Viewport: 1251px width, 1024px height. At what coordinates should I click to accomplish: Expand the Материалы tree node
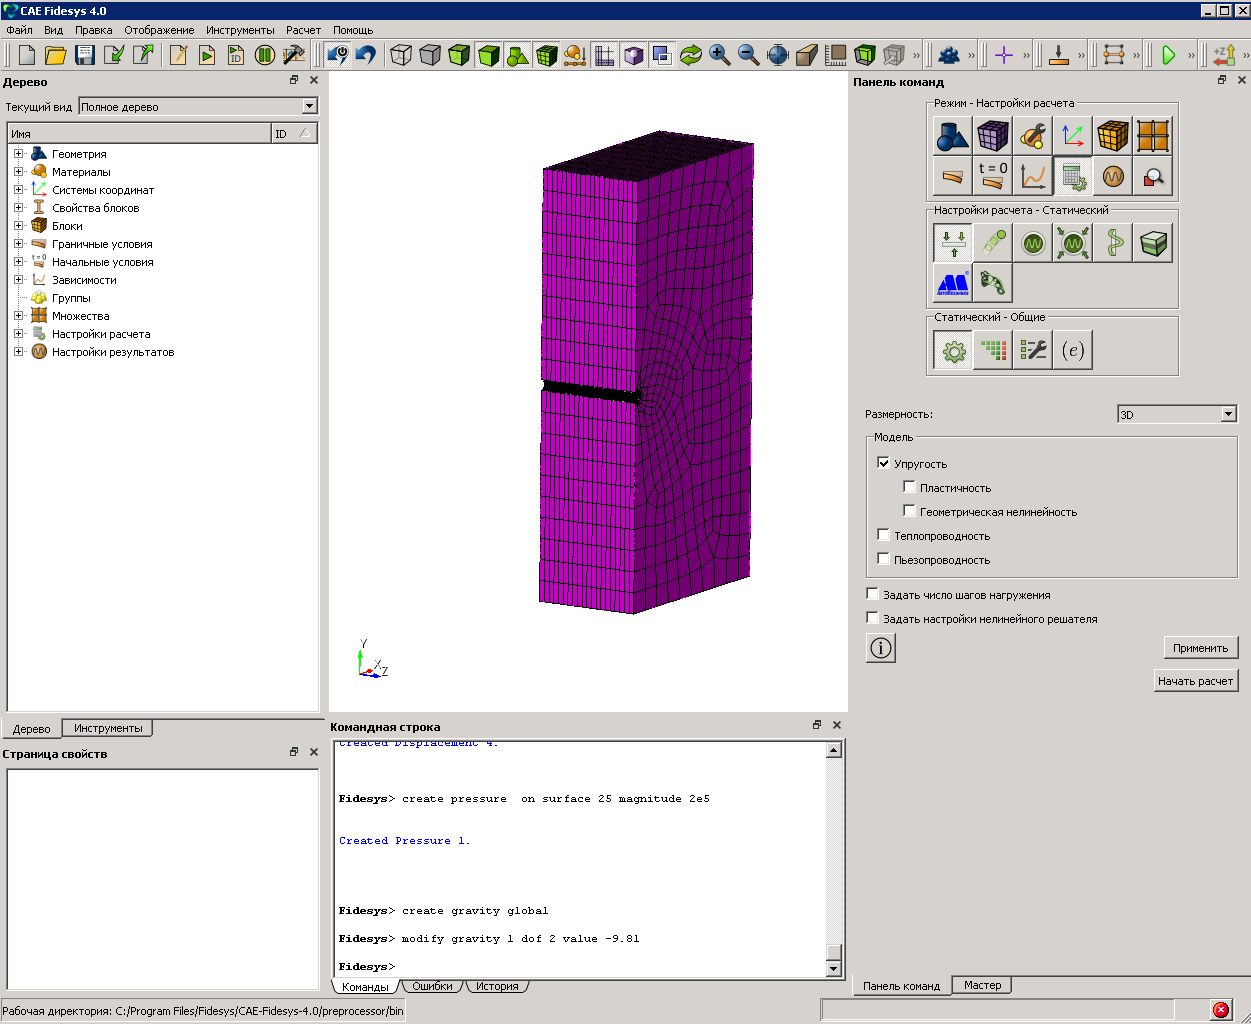18,172
